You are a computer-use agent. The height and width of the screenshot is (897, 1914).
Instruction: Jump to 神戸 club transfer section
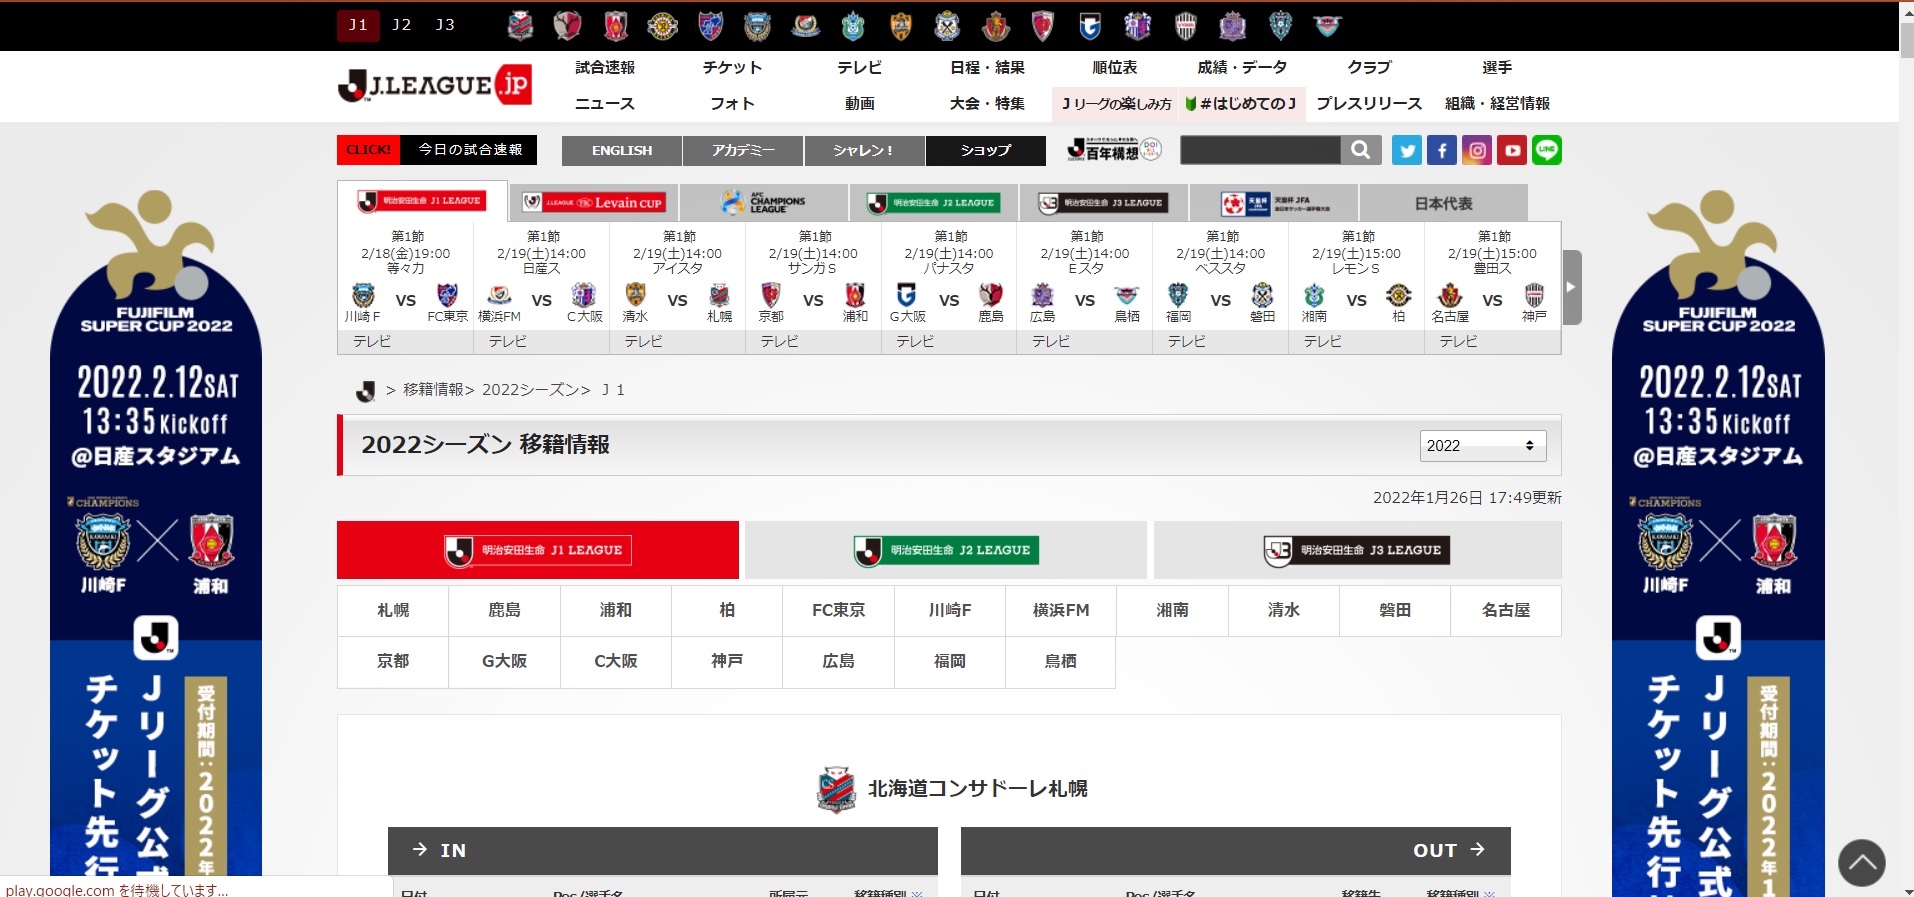727,661
